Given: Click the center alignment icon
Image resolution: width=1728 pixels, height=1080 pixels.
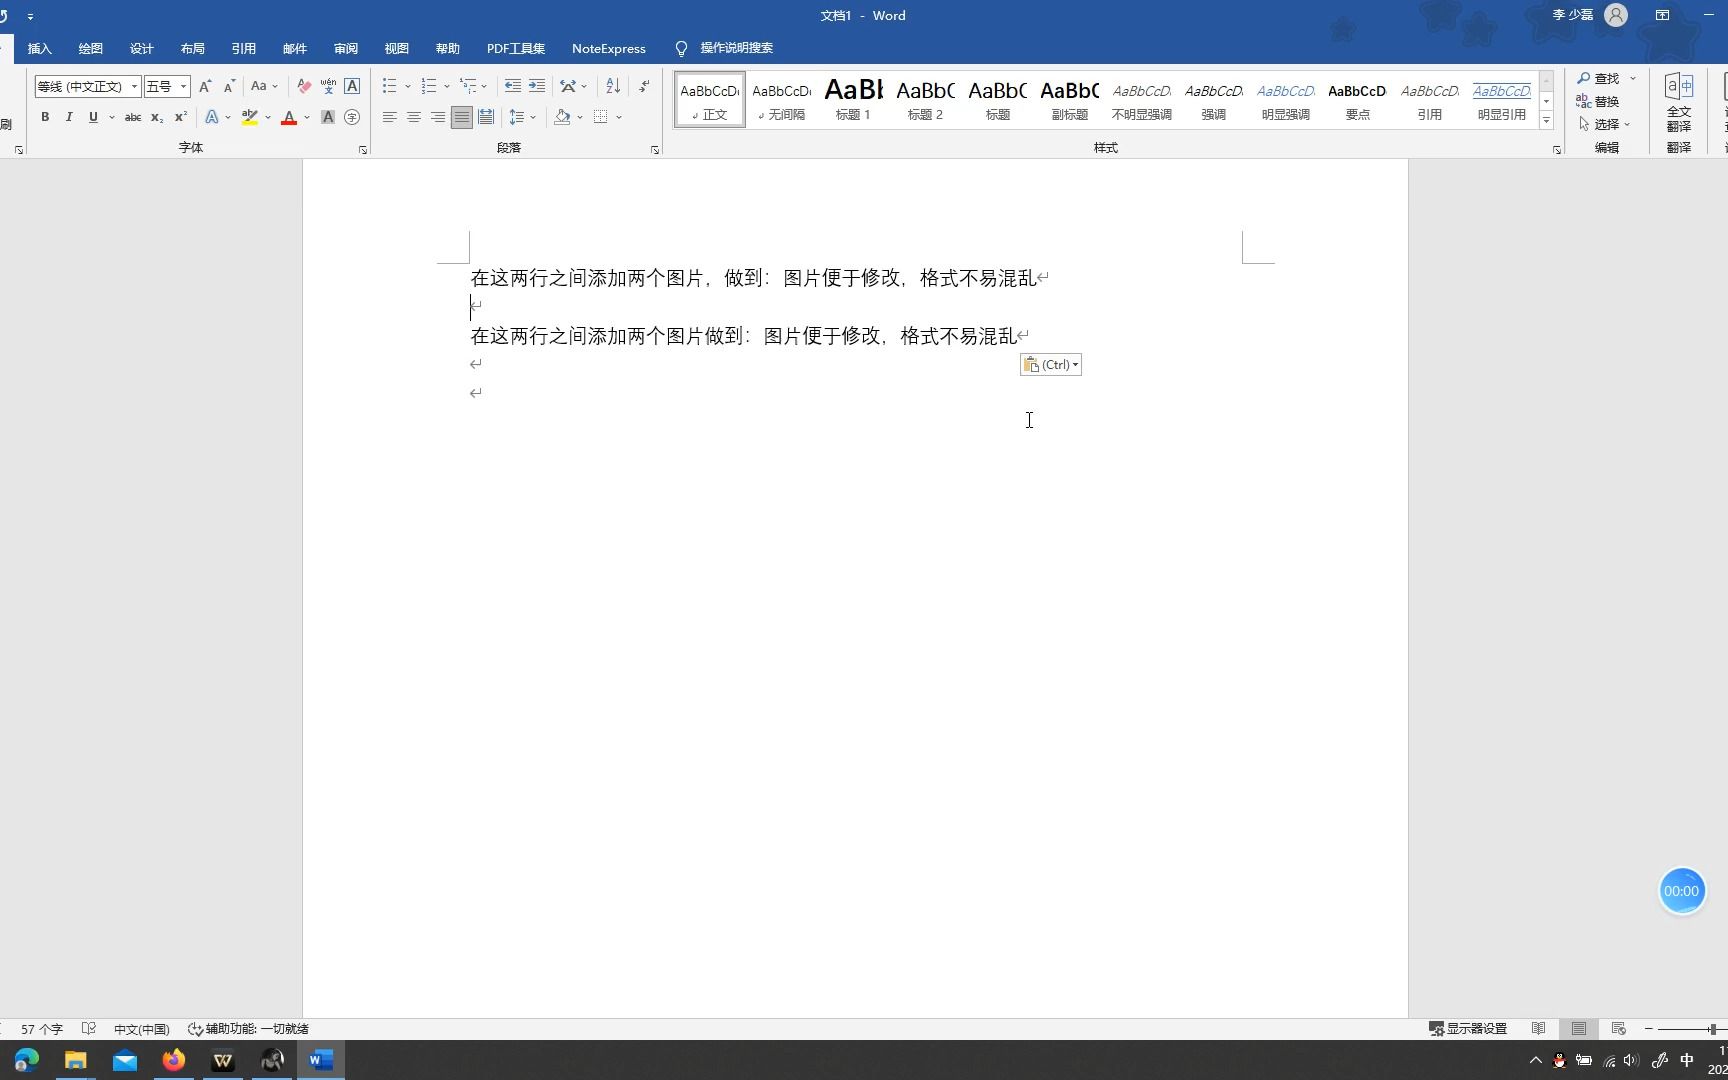Looking at the screenshot, I should [413, 117].
